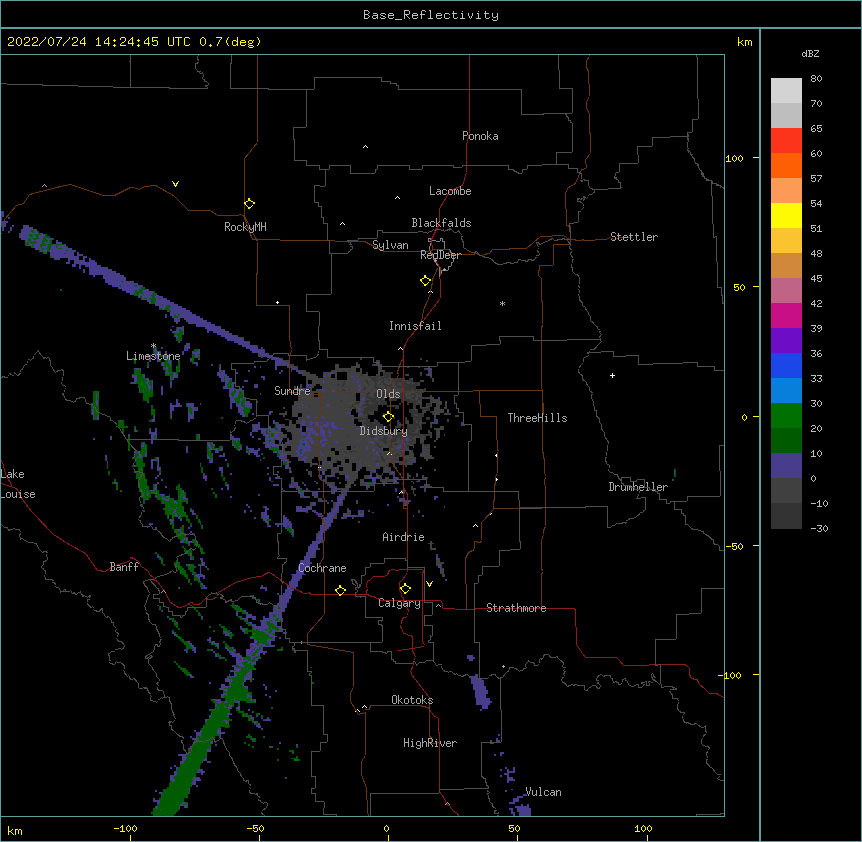862x842 pixels.
Task: Click the yellow diamond marker near RockyMH
Action: (x=249, y=204)
